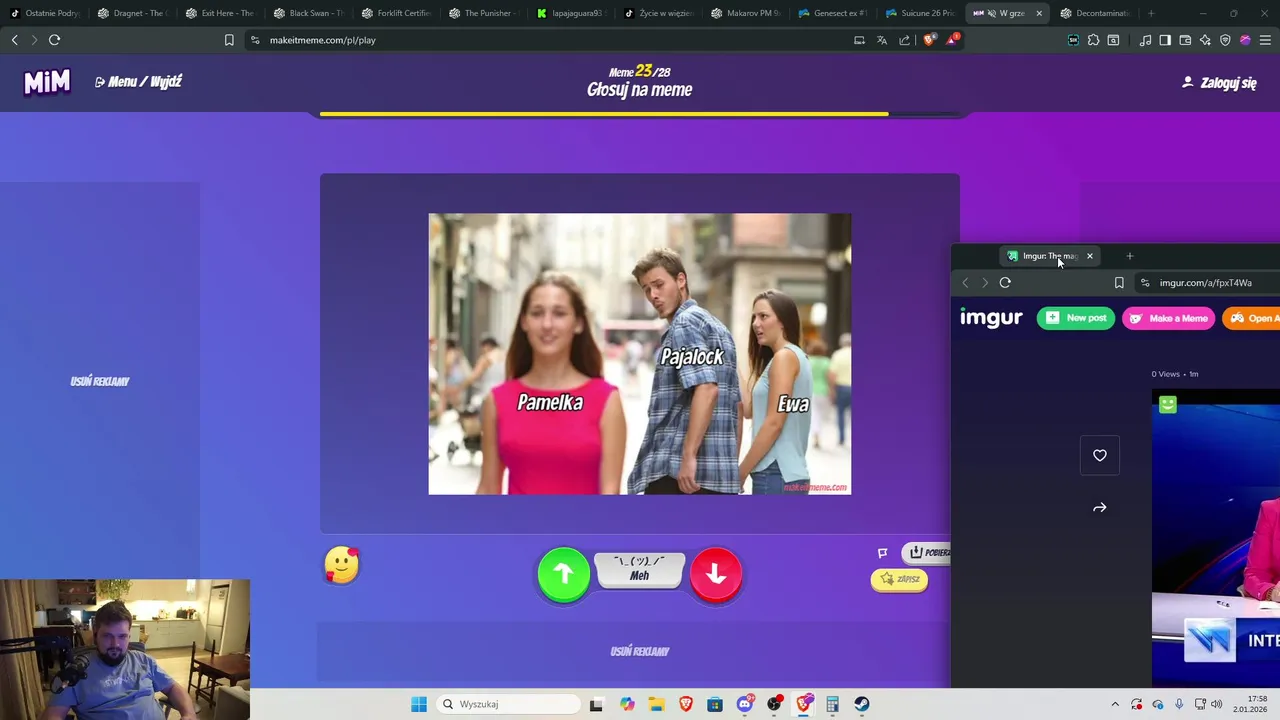Open the extensions puzzle icon
The image size is (1280, 720).
pyautogui.click(x=1093, y=40)
